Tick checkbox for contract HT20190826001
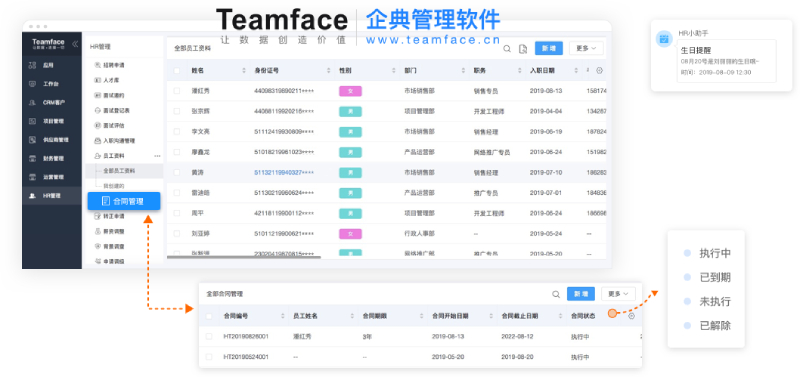Screen dimensions: 800x377 pos(209,337)
